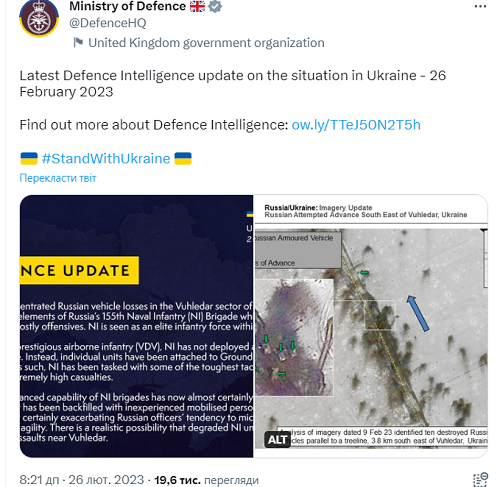Screen dimensions: 500x487
Task: Open the three-dot more options menu
Action: pyautogui.click(x=480, y=6)
